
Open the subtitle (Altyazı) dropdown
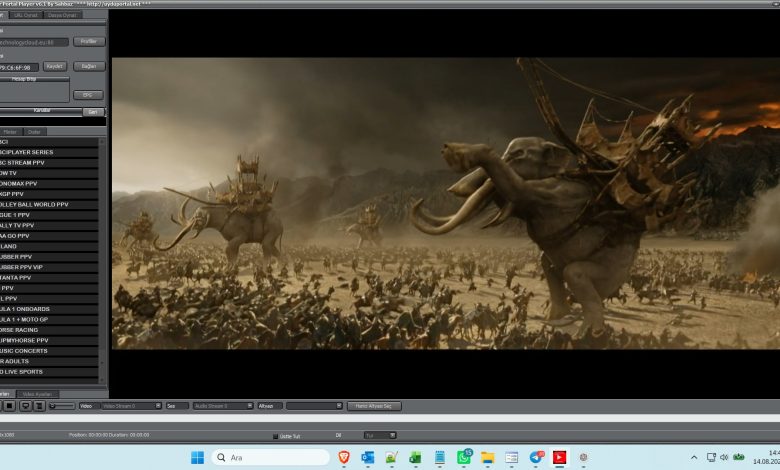point(314,406)
